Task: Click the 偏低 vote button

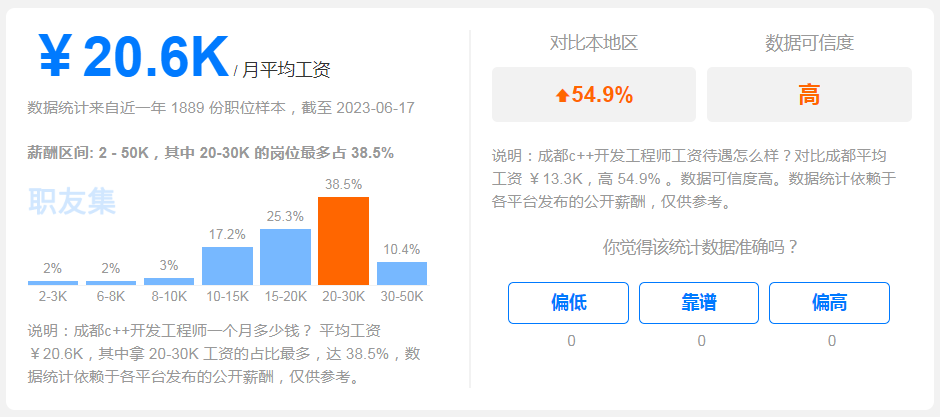Action: click(x=568, y=303)
